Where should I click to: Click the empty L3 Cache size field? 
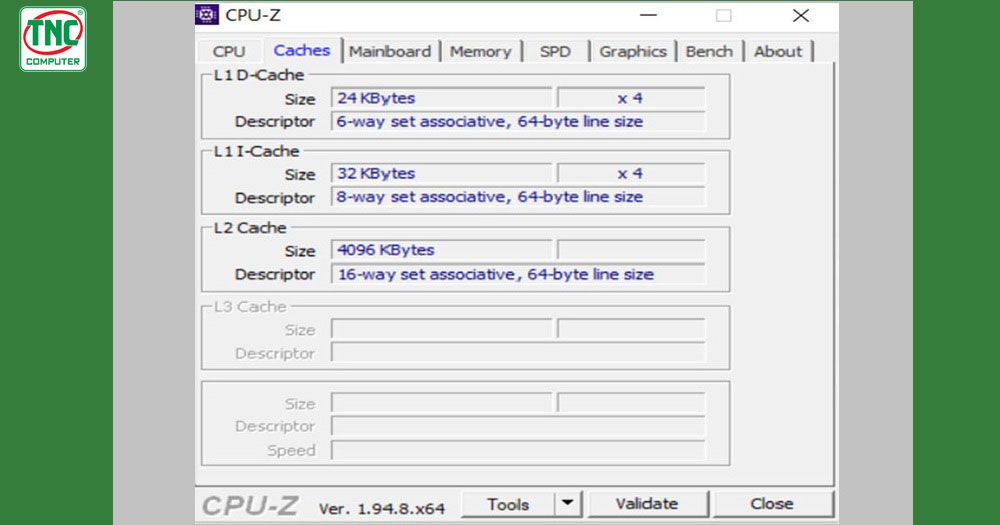441,329
